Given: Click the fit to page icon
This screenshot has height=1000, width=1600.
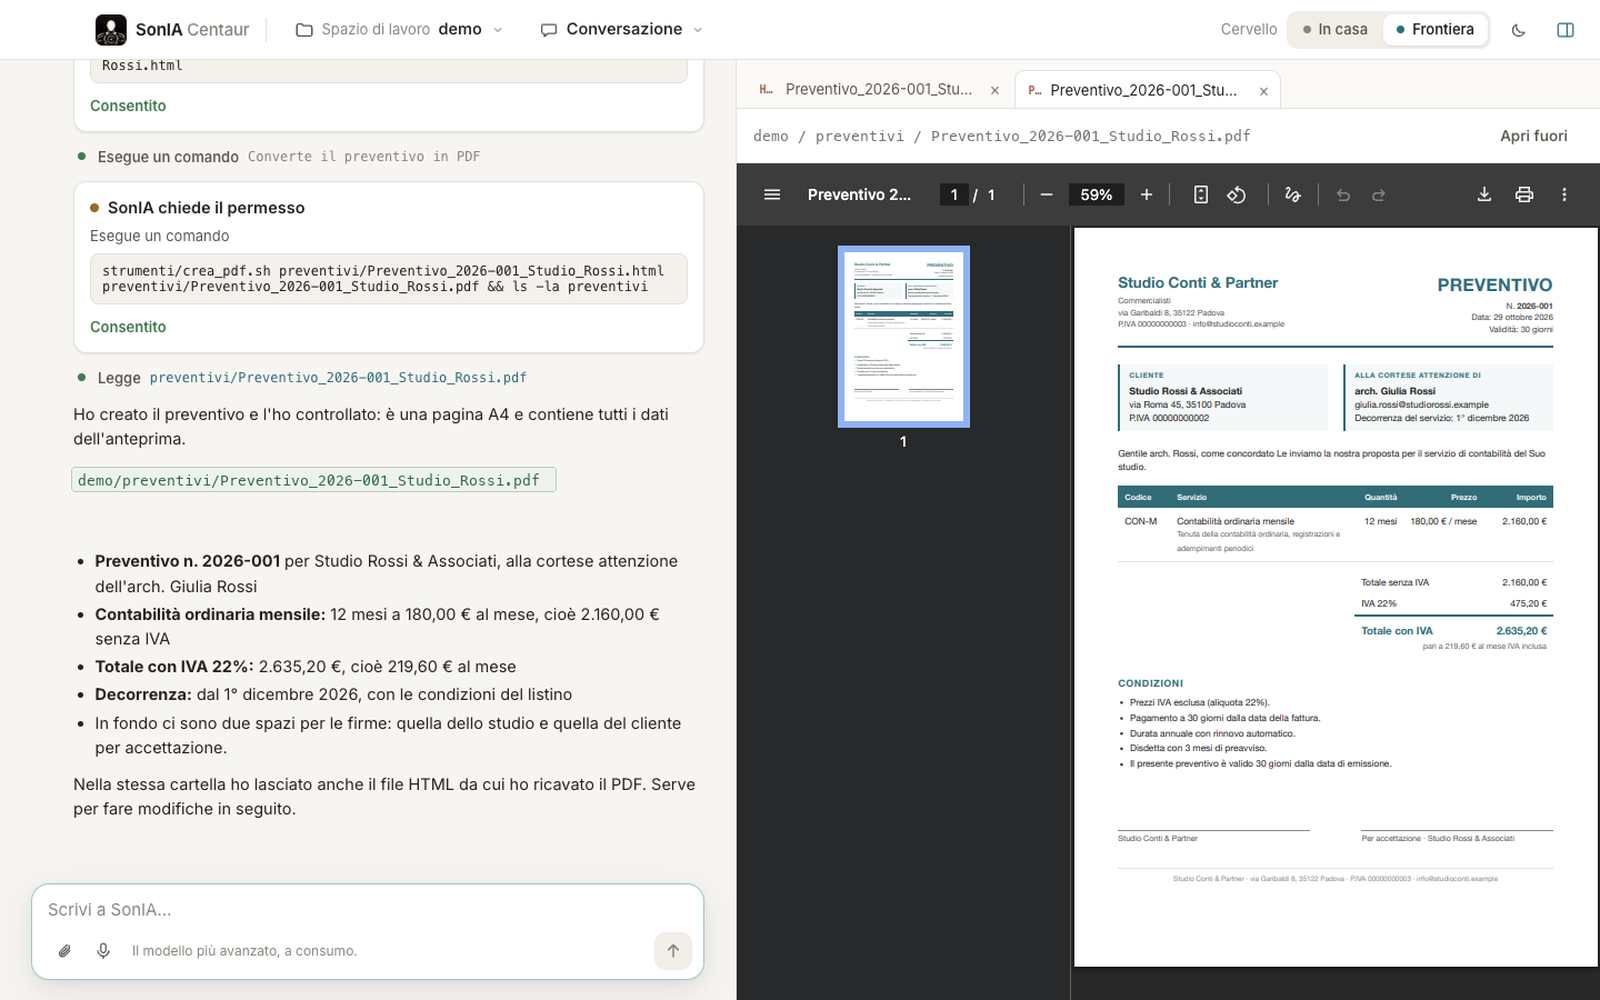Looking at the screenshot, I should click(1201, 195).
